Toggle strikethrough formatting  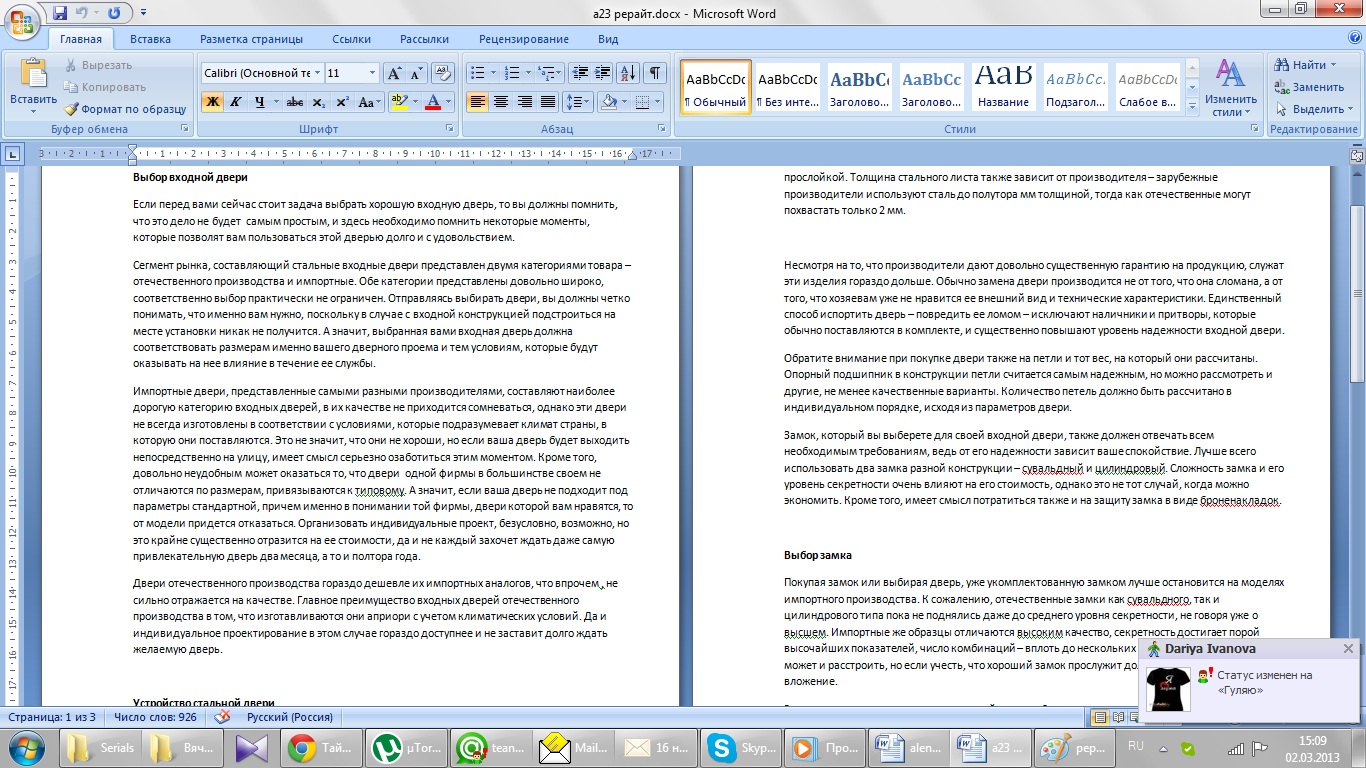tap(294, 102)
